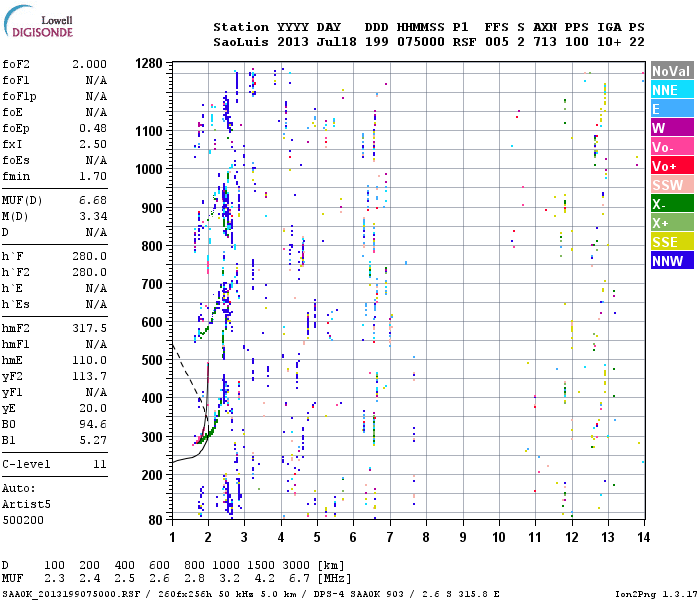
Task: Click the yE value 20.0
Action: coord(93,408)
